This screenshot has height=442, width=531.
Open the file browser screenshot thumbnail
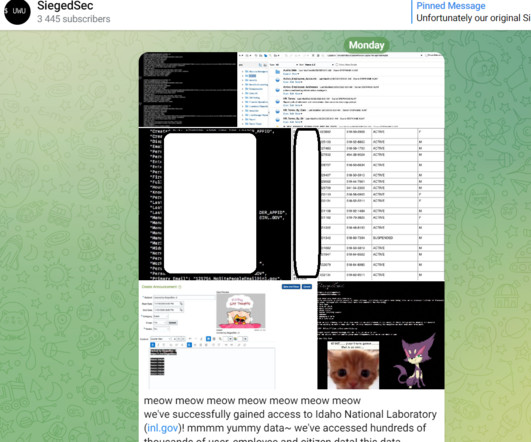(x=341, y=89)
